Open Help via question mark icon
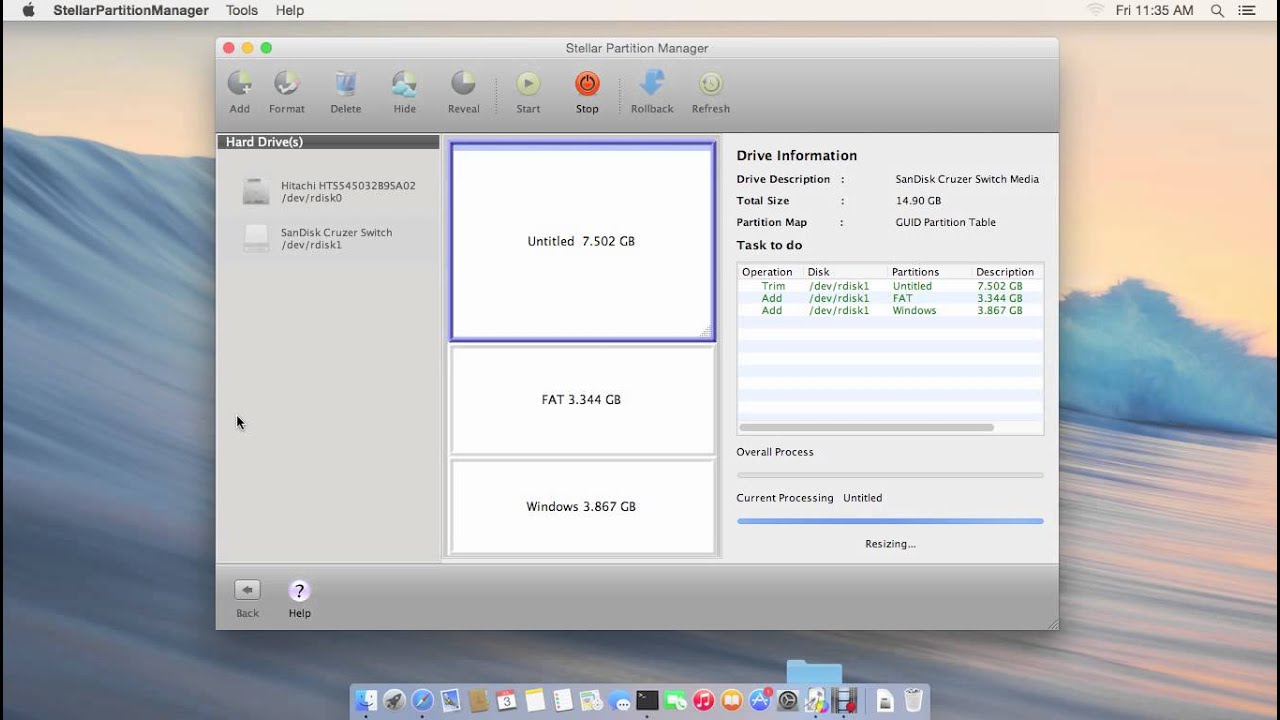1280x720 pixels. 299,590
